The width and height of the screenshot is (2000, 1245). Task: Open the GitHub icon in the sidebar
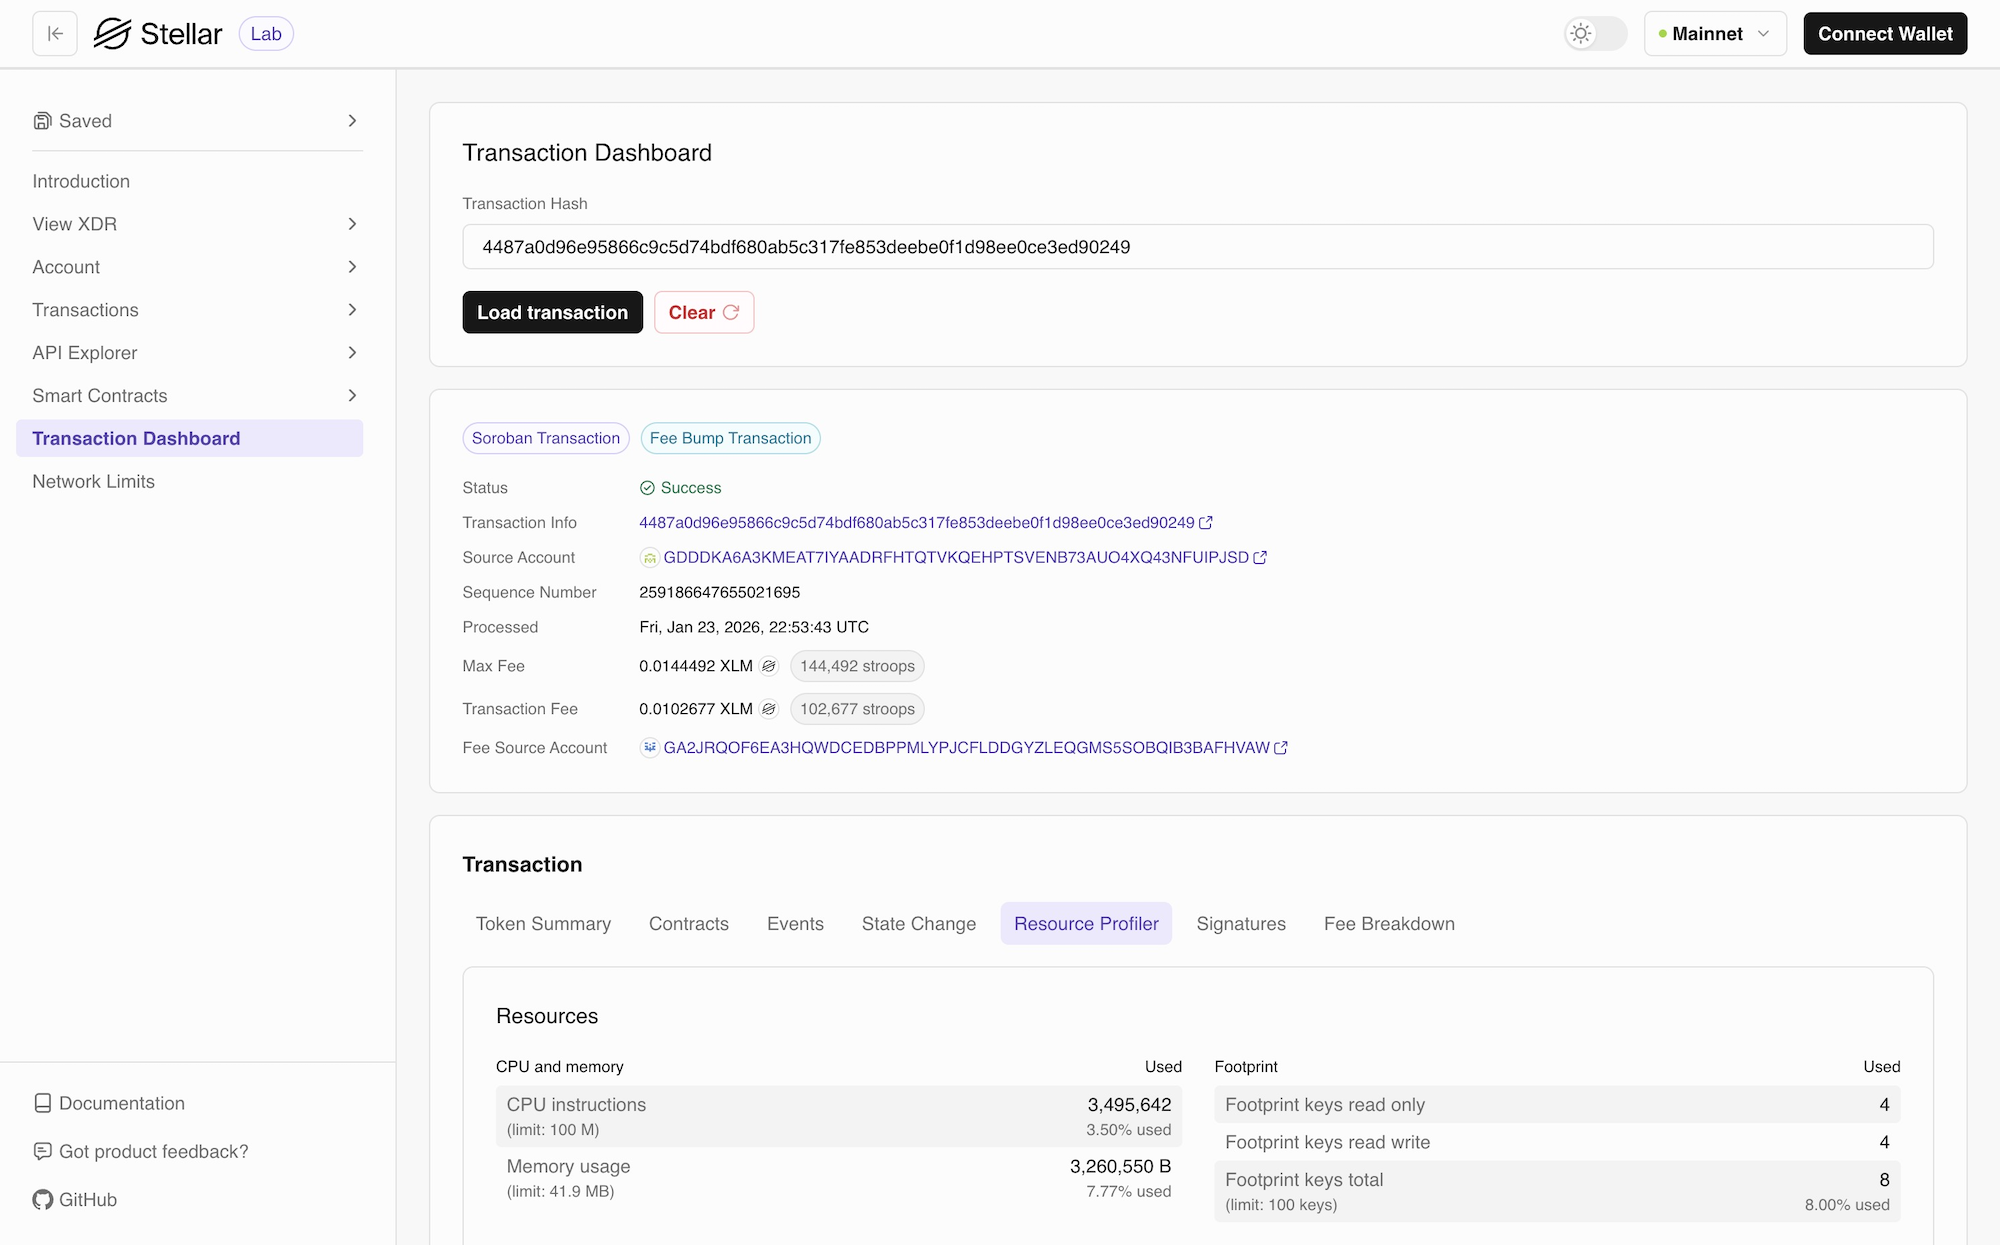(x=43, y=1200)
